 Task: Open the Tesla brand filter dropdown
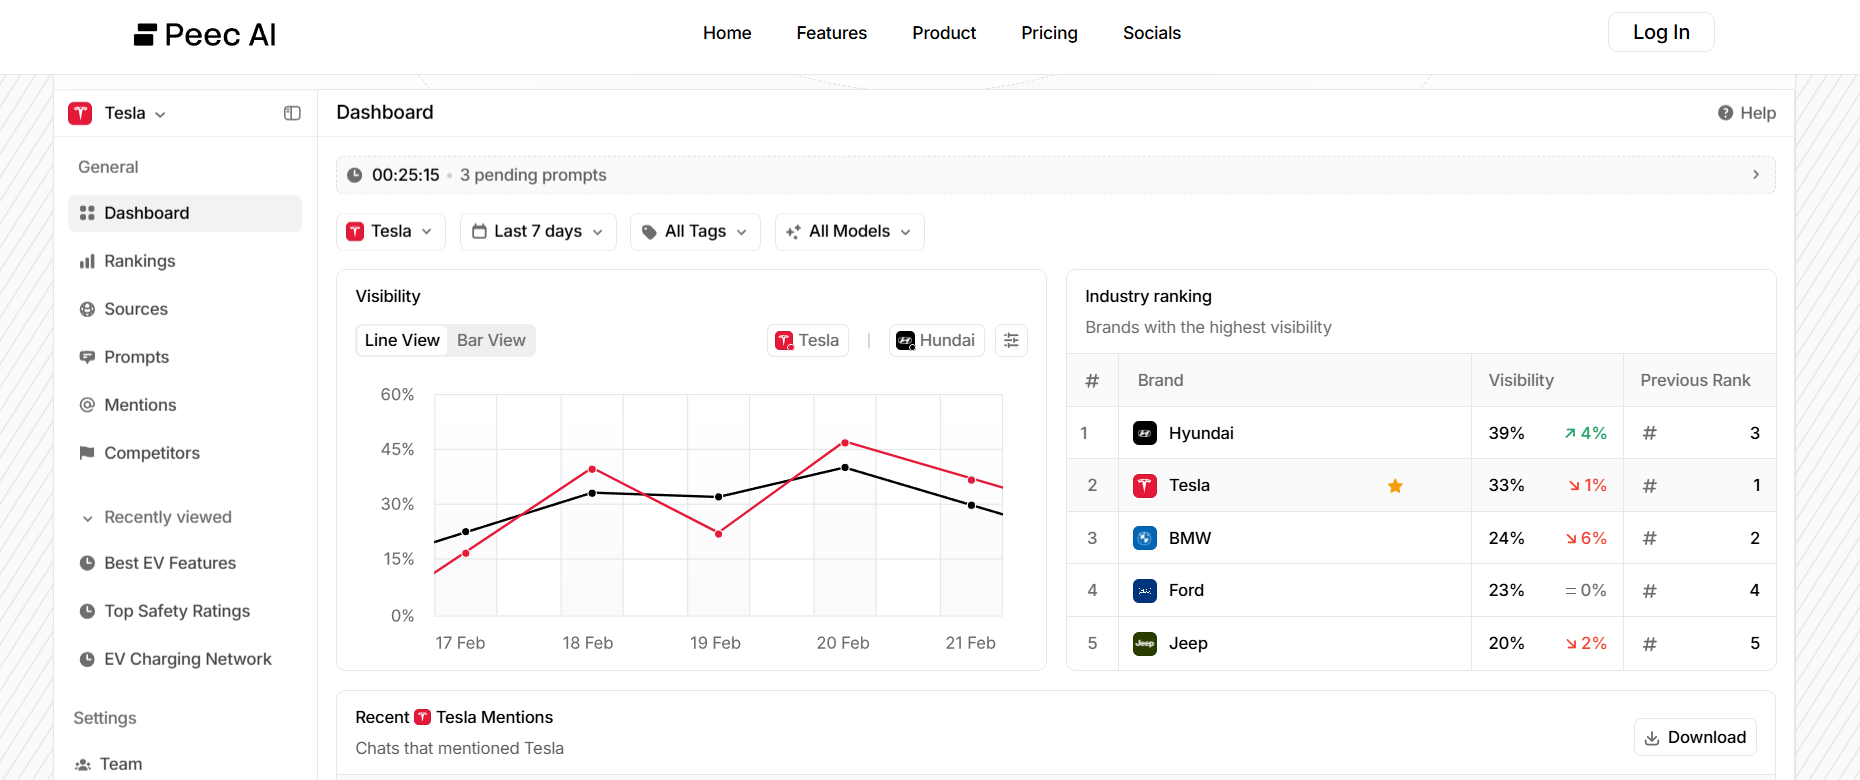tap(391, 231)
